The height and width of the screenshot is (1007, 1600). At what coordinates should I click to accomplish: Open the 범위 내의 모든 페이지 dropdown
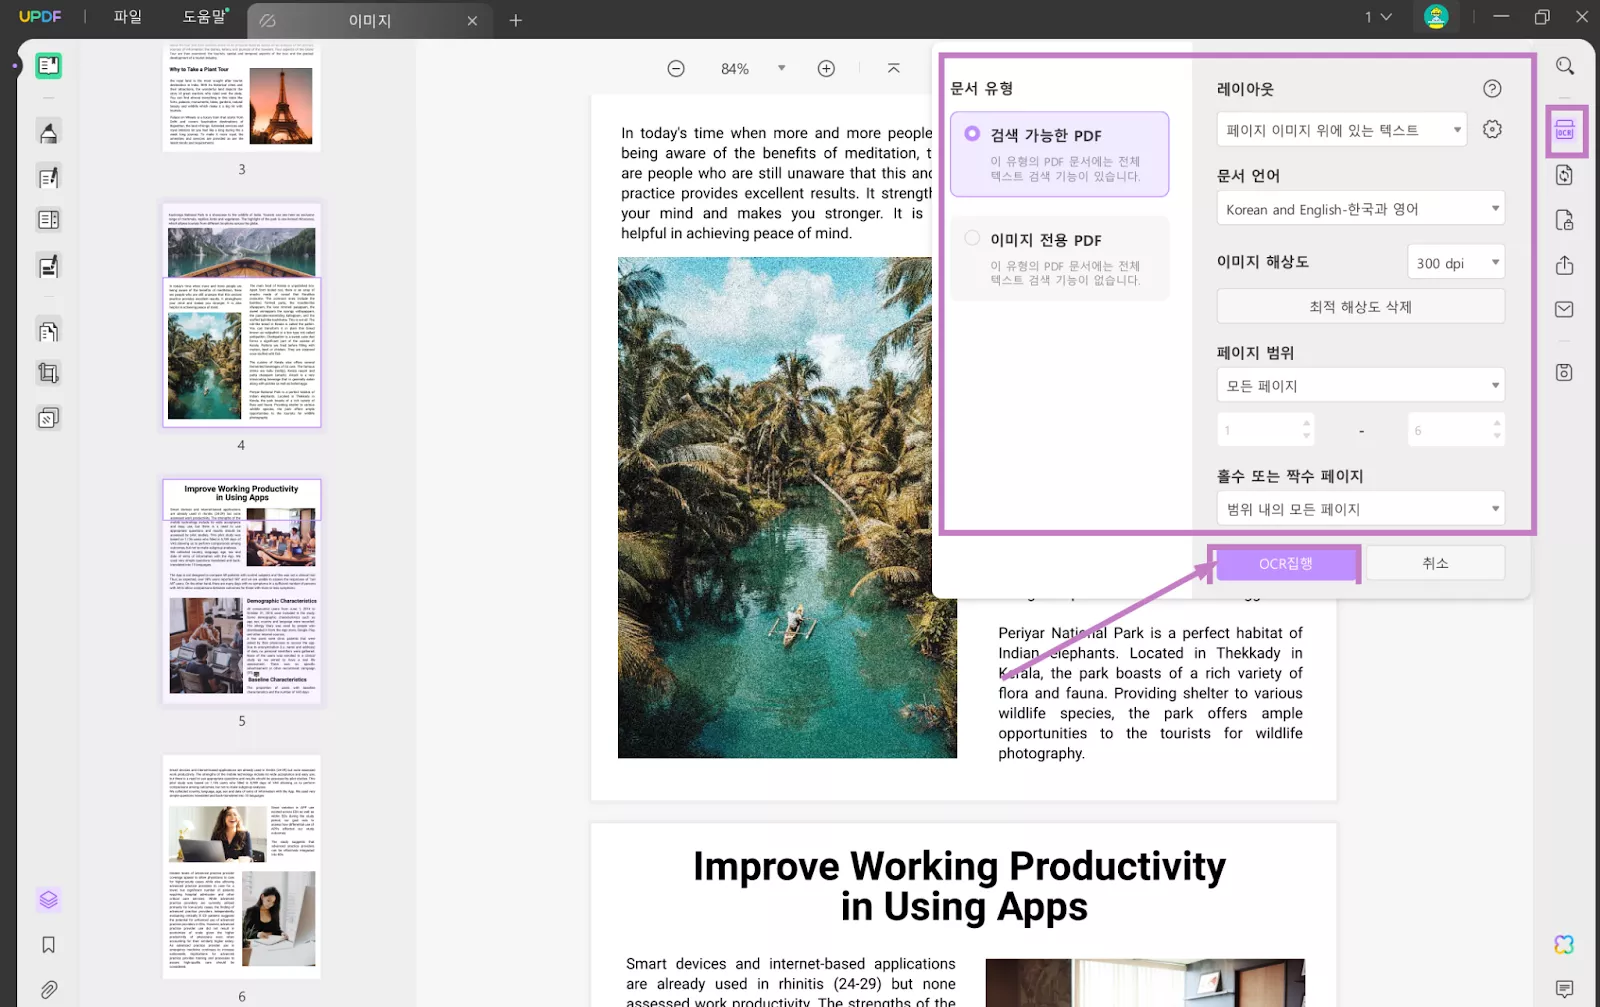point(1360,509)
